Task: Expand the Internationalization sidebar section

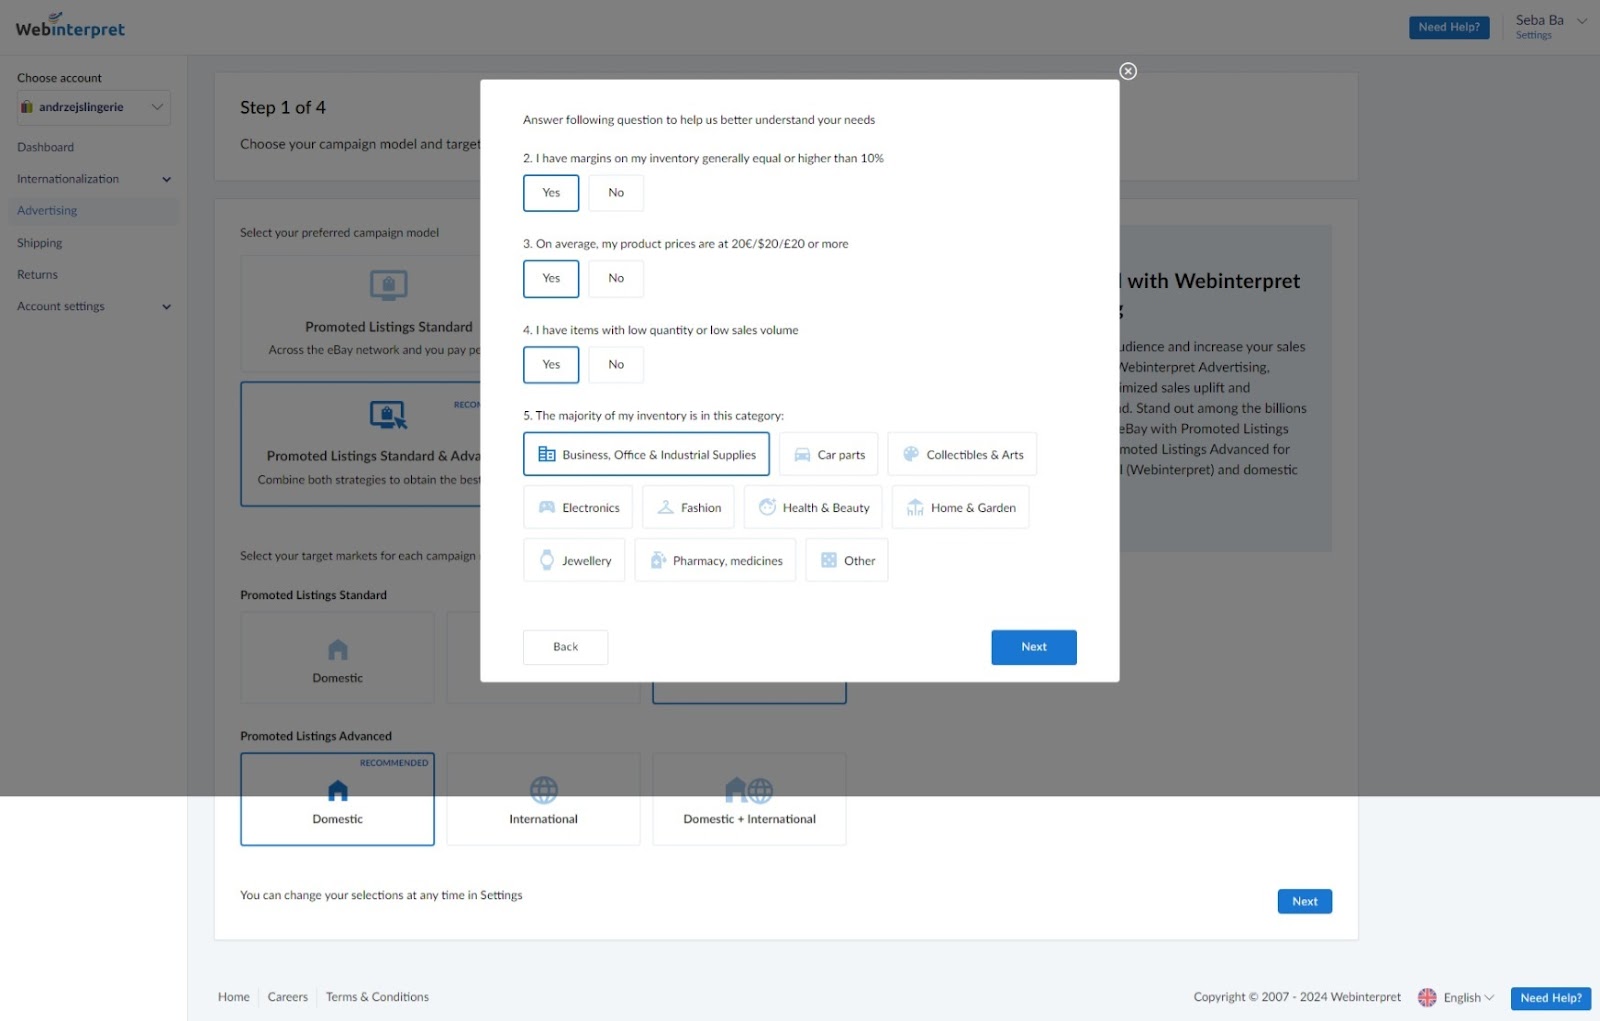Action: point(92,178)
